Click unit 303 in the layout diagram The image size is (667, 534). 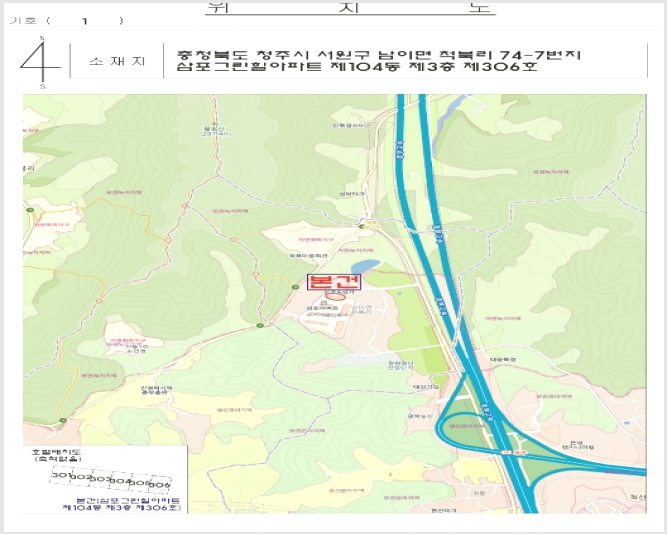pyautogui.click(x=101, y=479)
